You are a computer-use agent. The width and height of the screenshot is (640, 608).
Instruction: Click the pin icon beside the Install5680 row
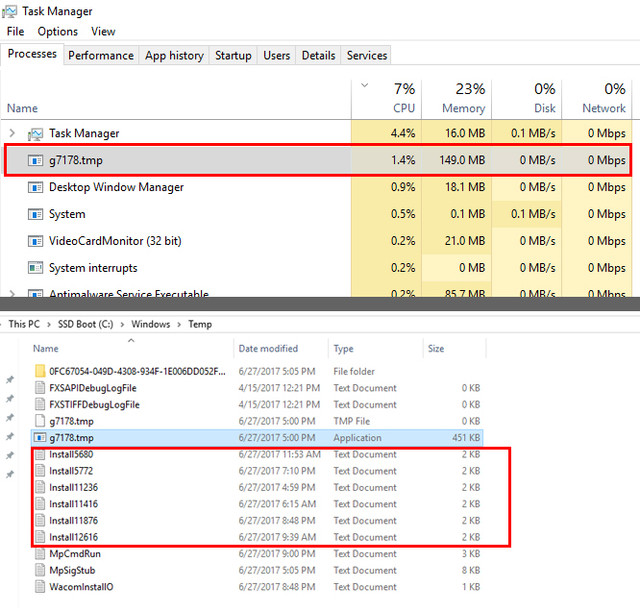pos(10,455)
